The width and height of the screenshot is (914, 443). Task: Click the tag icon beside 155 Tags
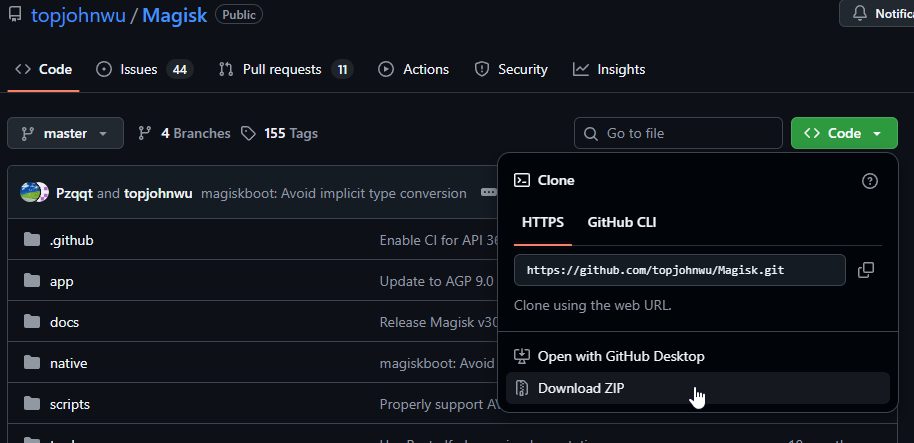249,133
